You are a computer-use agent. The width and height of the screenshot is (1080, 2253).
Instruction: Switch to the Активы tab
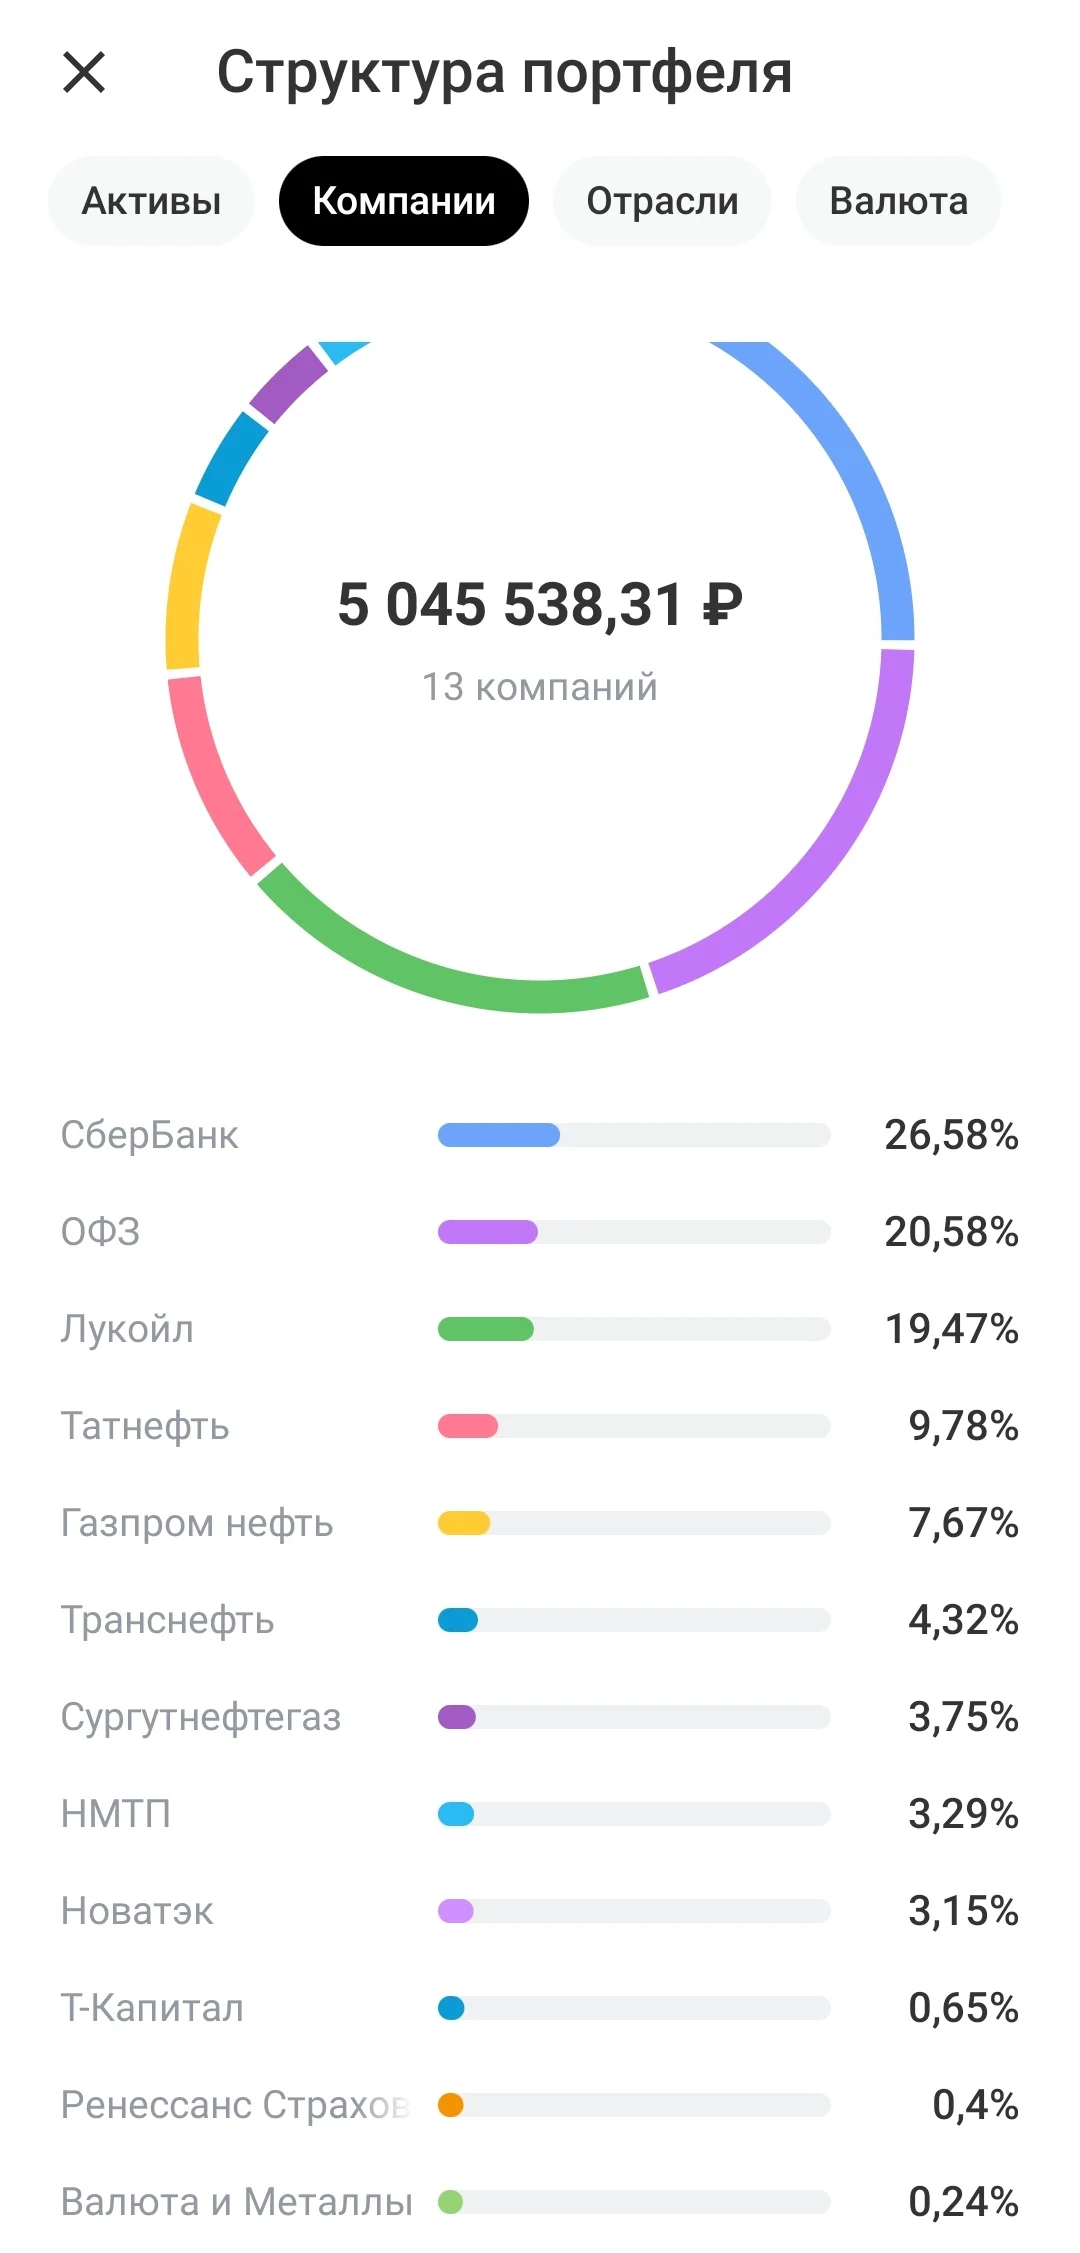coord(151,201)
